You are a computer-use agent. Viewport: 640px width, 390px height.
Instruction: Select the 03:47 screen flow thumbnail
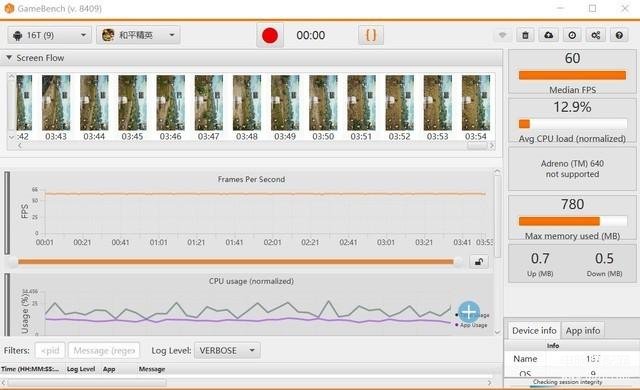pos(209,107)
